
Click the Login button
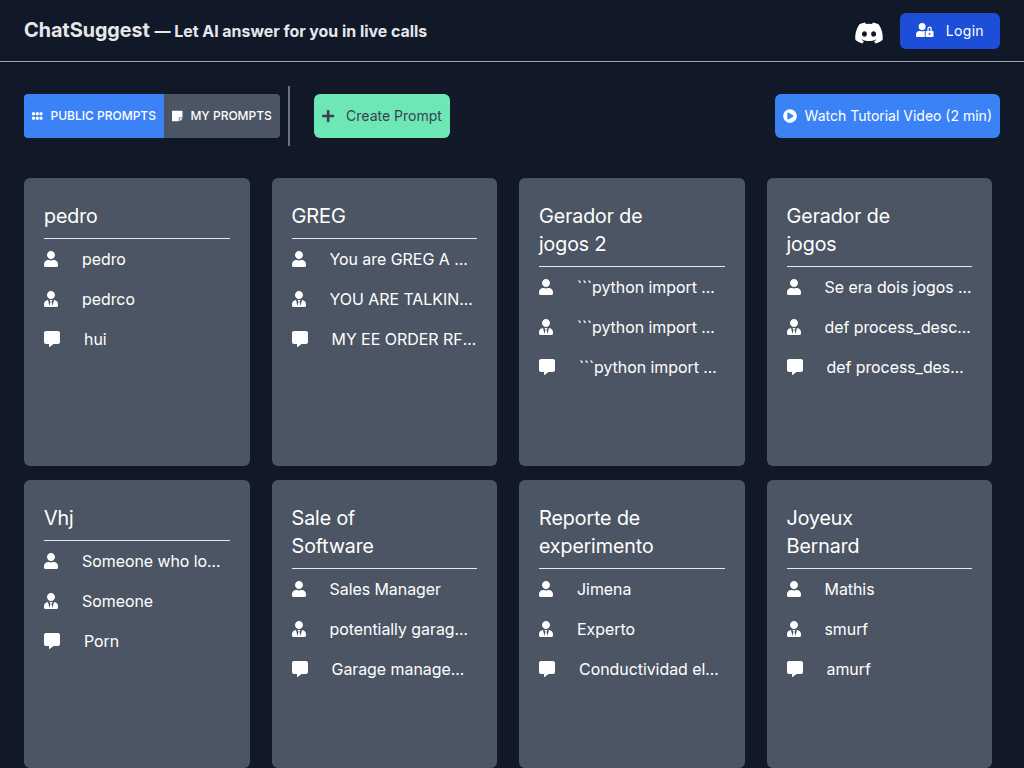[950, 31]
